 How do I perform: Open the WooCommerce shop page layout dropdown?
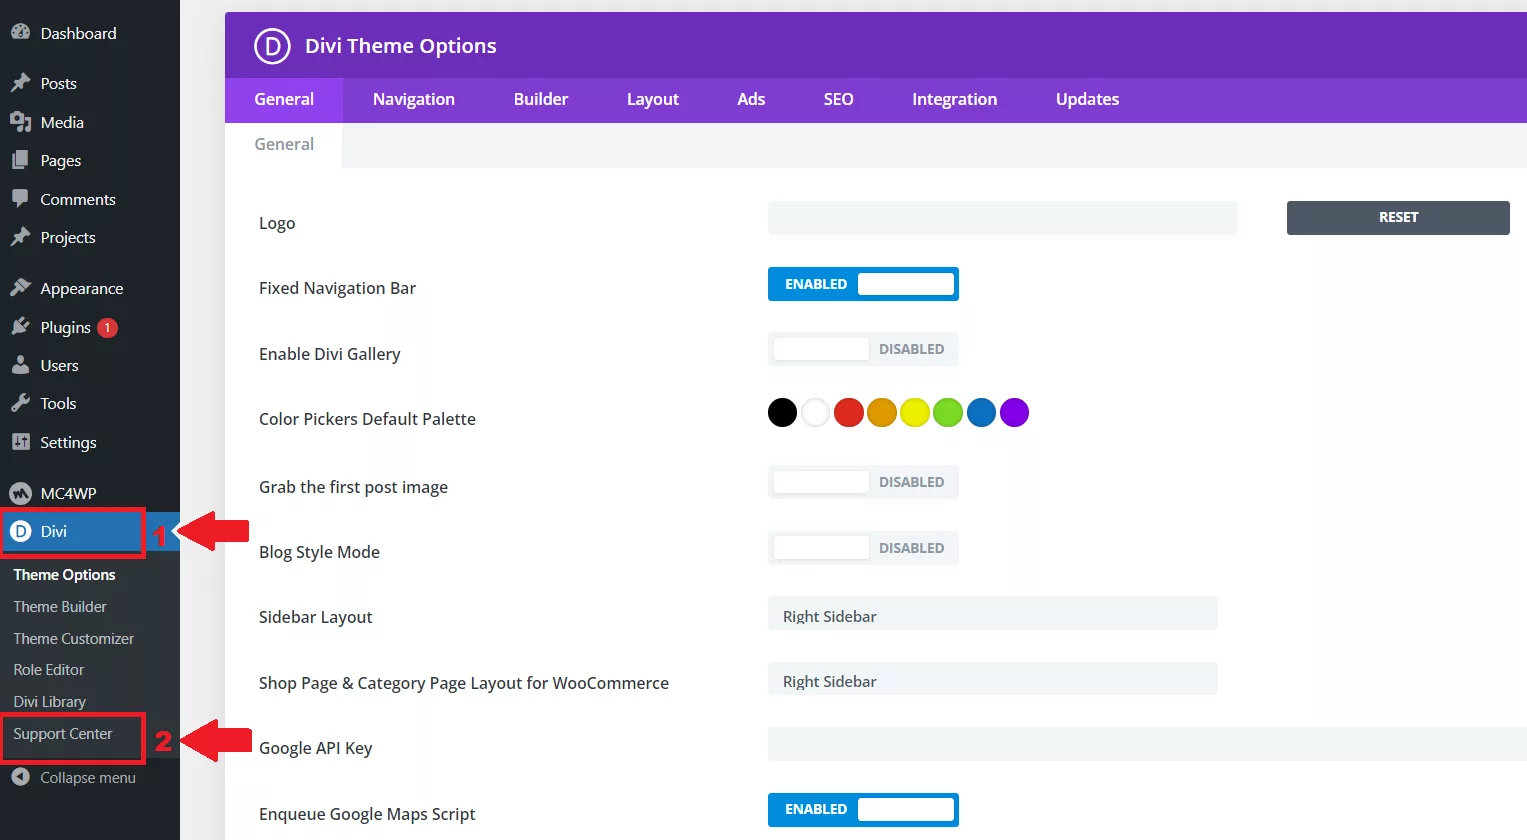993,679
